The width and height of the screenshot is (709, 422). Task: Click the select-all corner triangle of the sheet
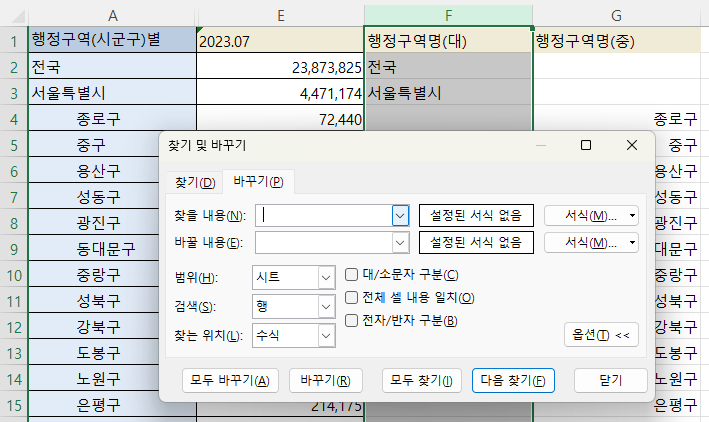pyautogui.click(x=18, y=17)
